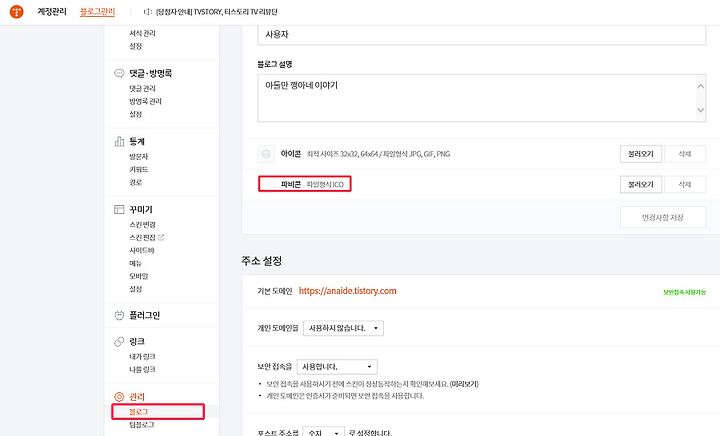Click the blog icon placeholder thumbnail
The image size is (720, 436).
(x=266, y=154)
